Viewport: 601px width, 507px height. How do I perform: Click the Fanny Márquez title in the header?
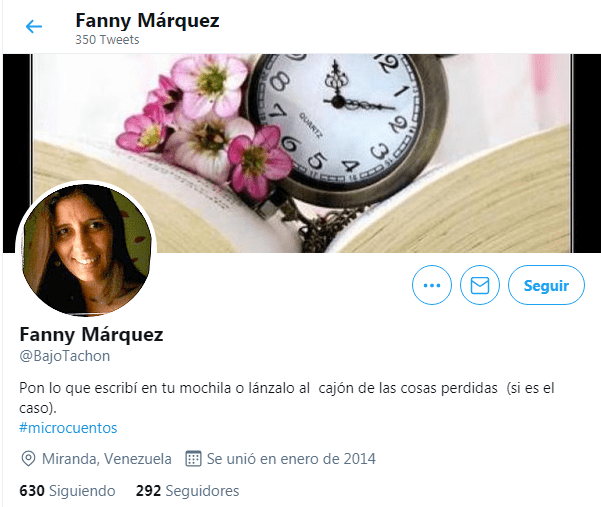tap(147, 20)
